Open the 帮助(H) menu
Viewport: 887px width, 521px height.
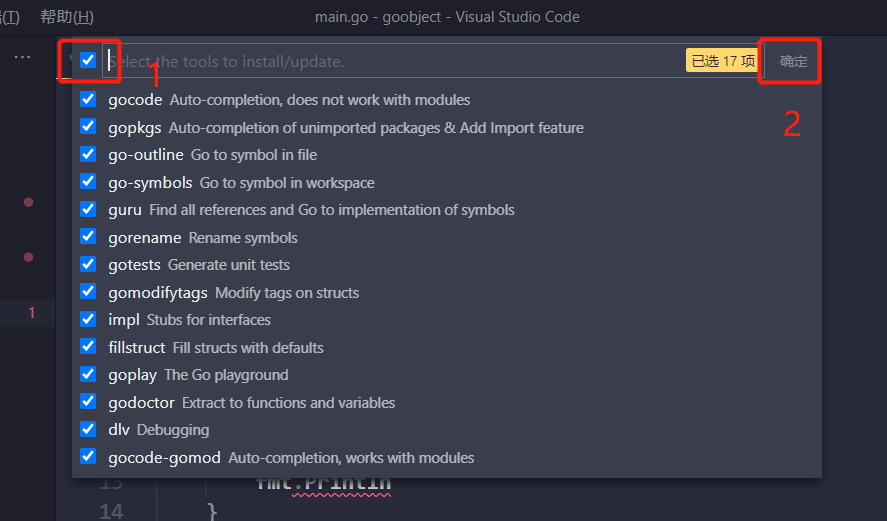[67, 17]
